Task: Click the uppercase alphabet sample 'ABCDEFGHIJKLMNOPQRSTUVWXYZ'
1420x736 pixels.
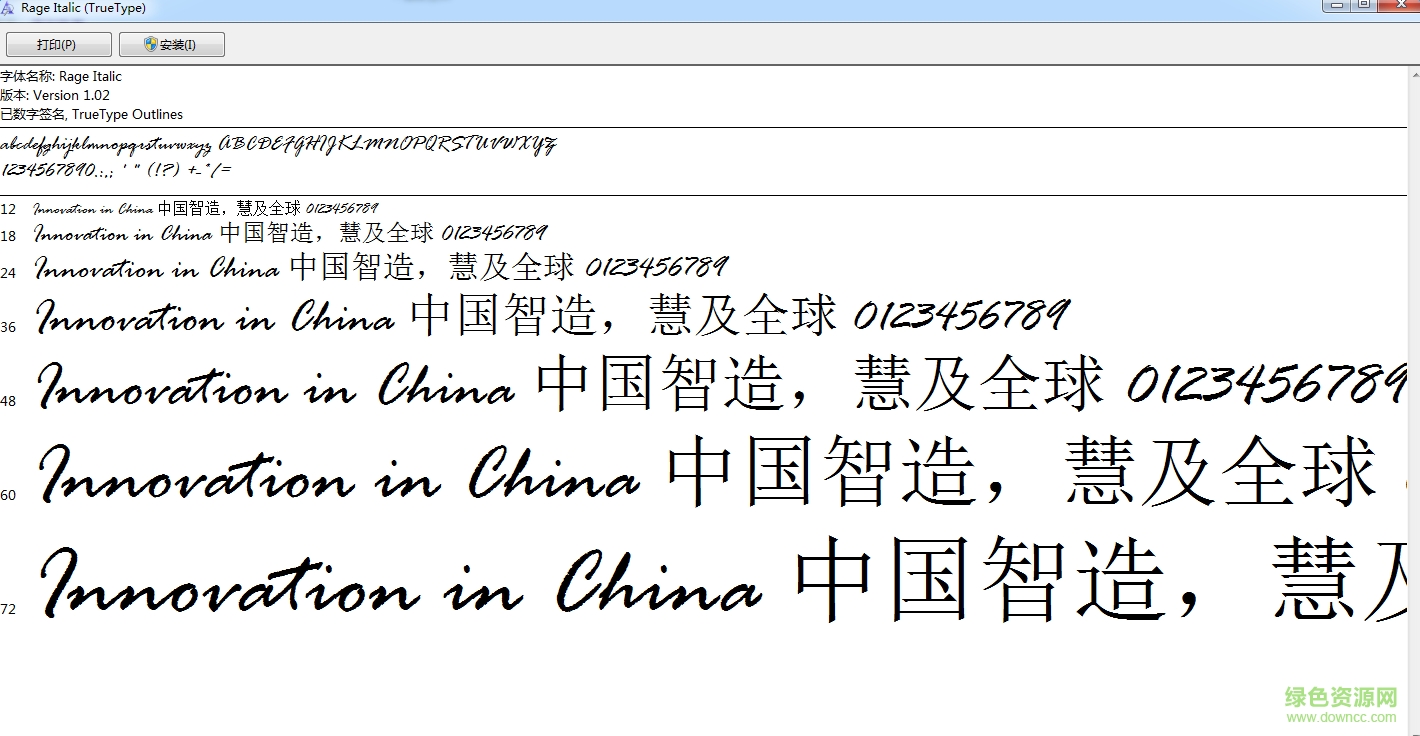Action: pos(388,144)
